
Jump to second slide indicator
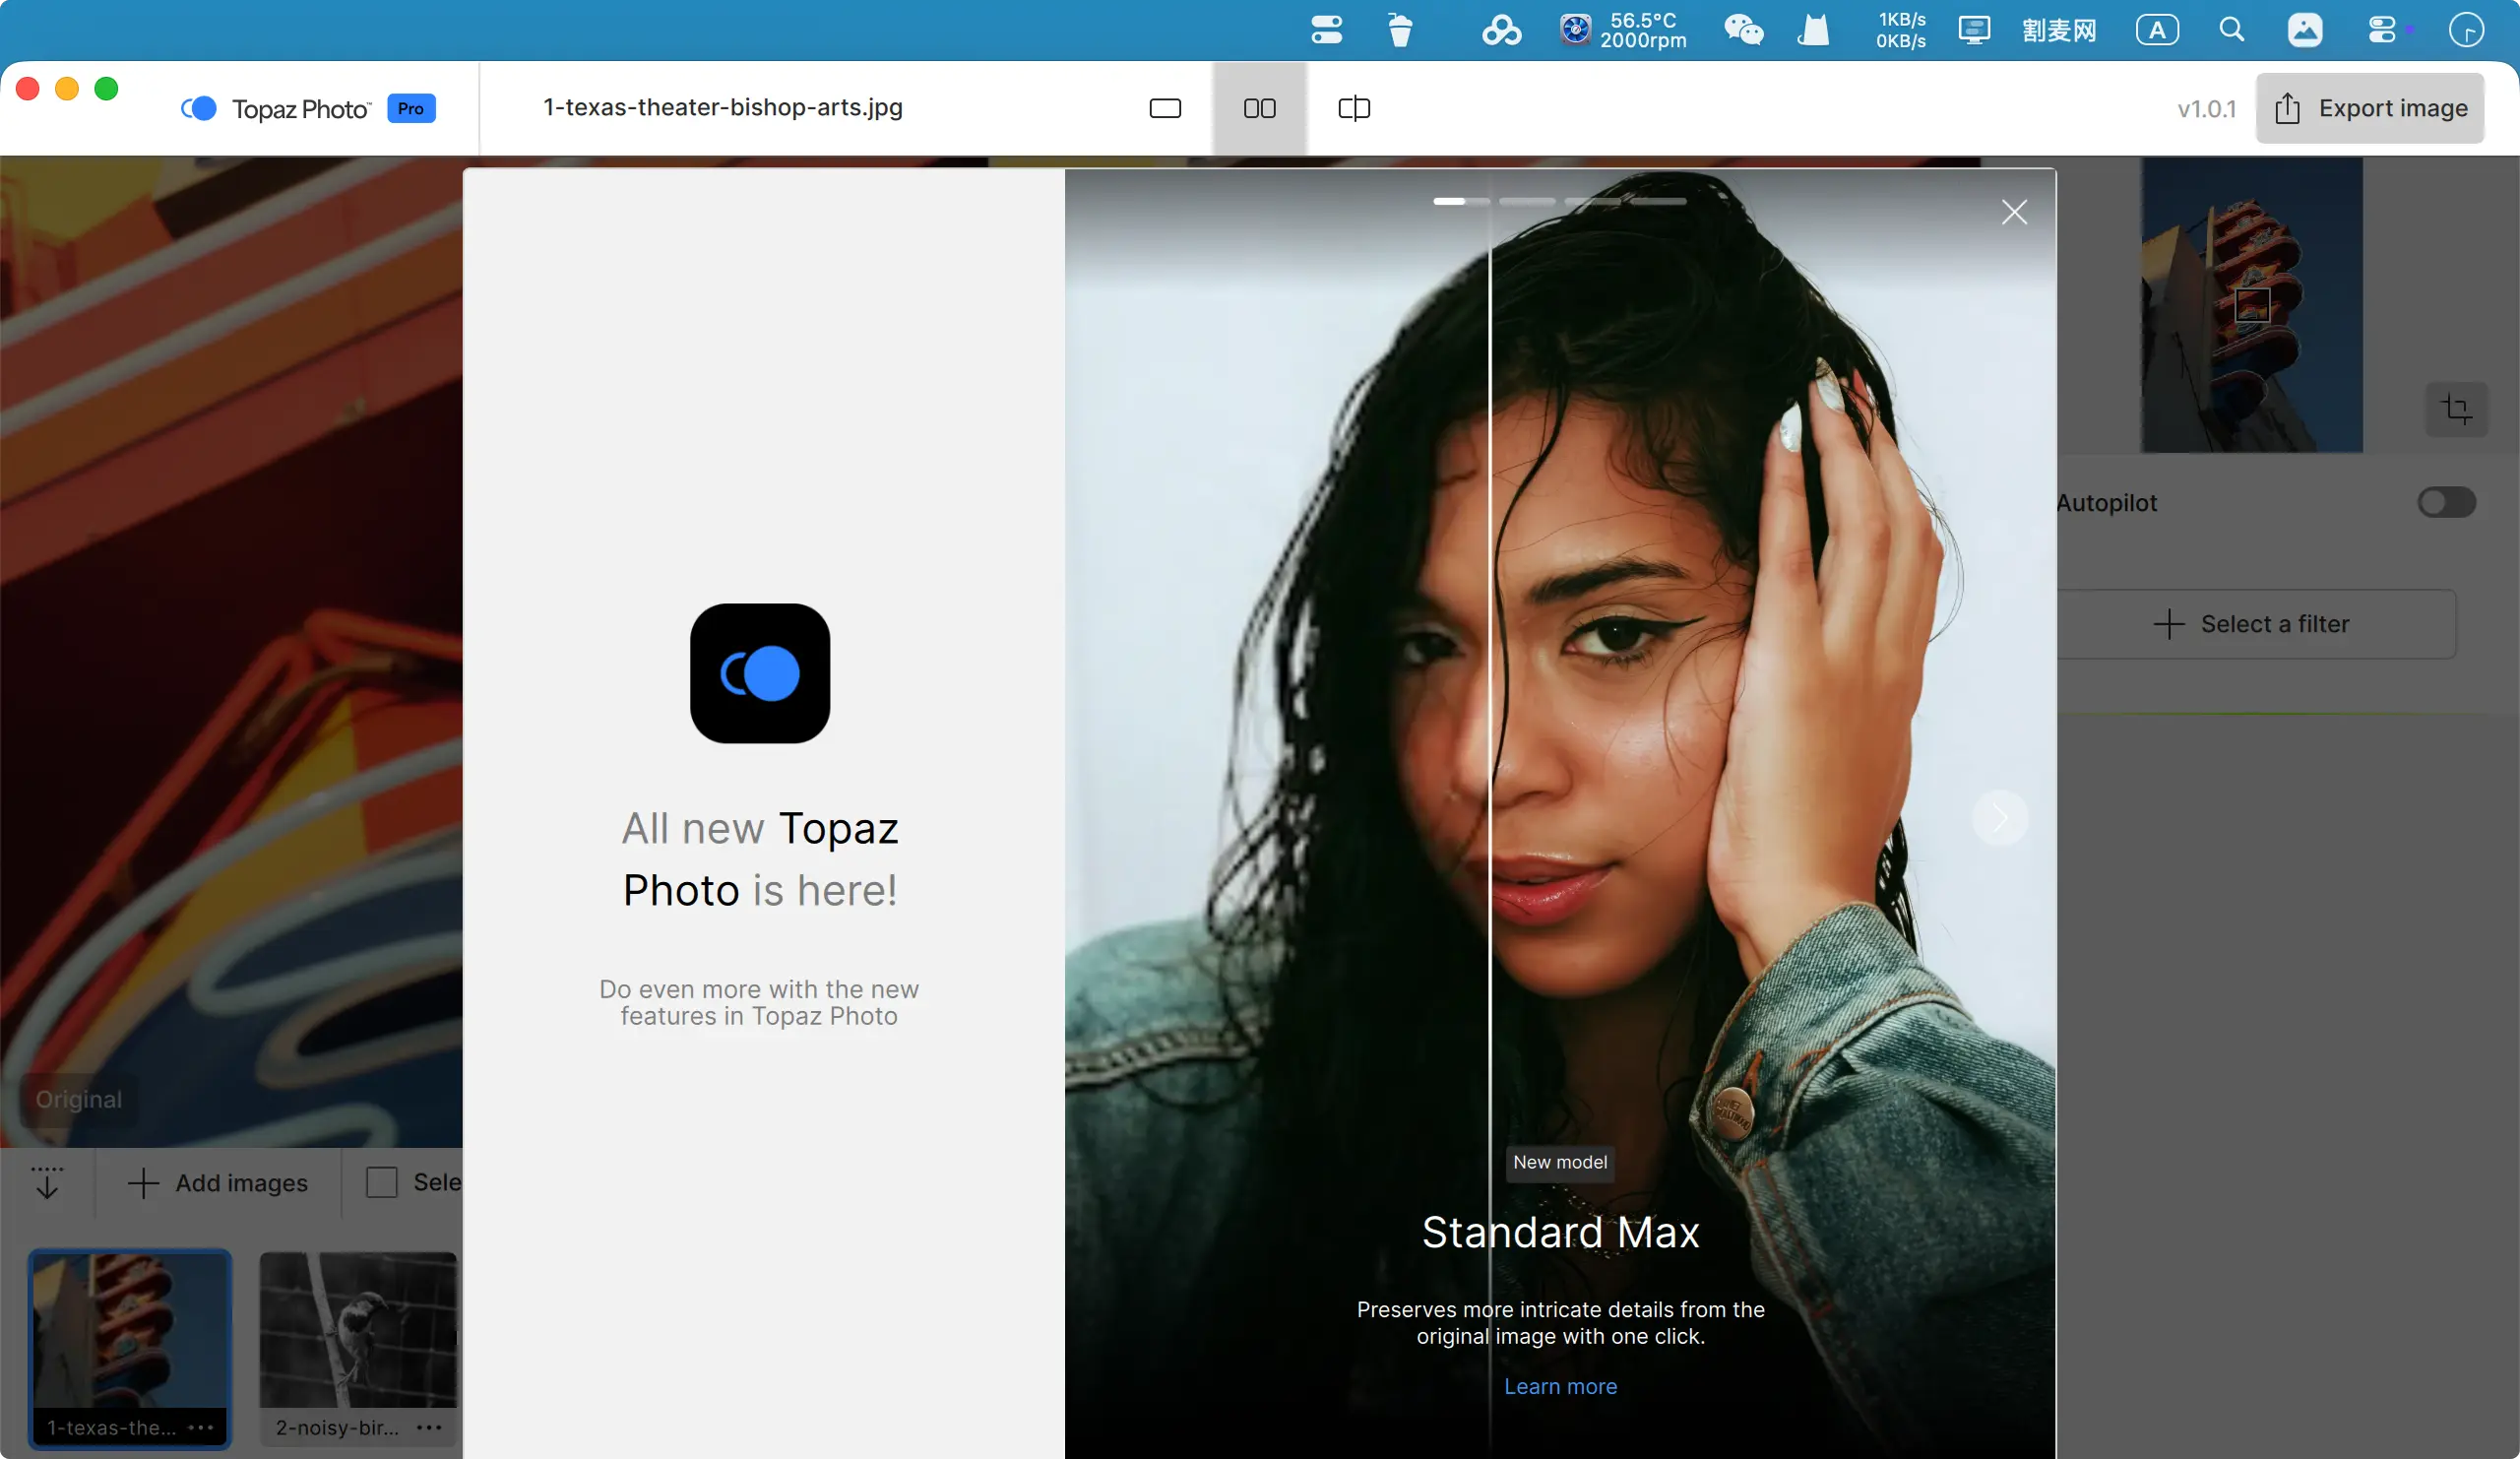click(x=1527, y=202)
